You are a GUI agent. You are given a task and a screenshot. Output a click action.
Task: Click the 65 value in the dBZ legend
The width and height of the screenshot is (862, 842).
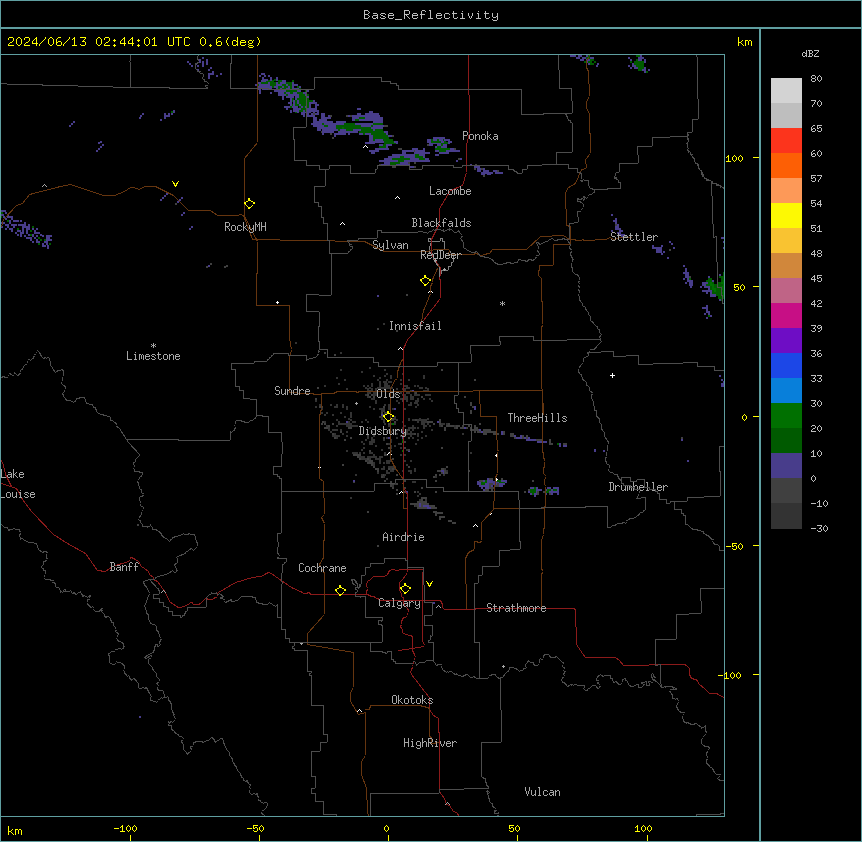[x=816, y=129]
